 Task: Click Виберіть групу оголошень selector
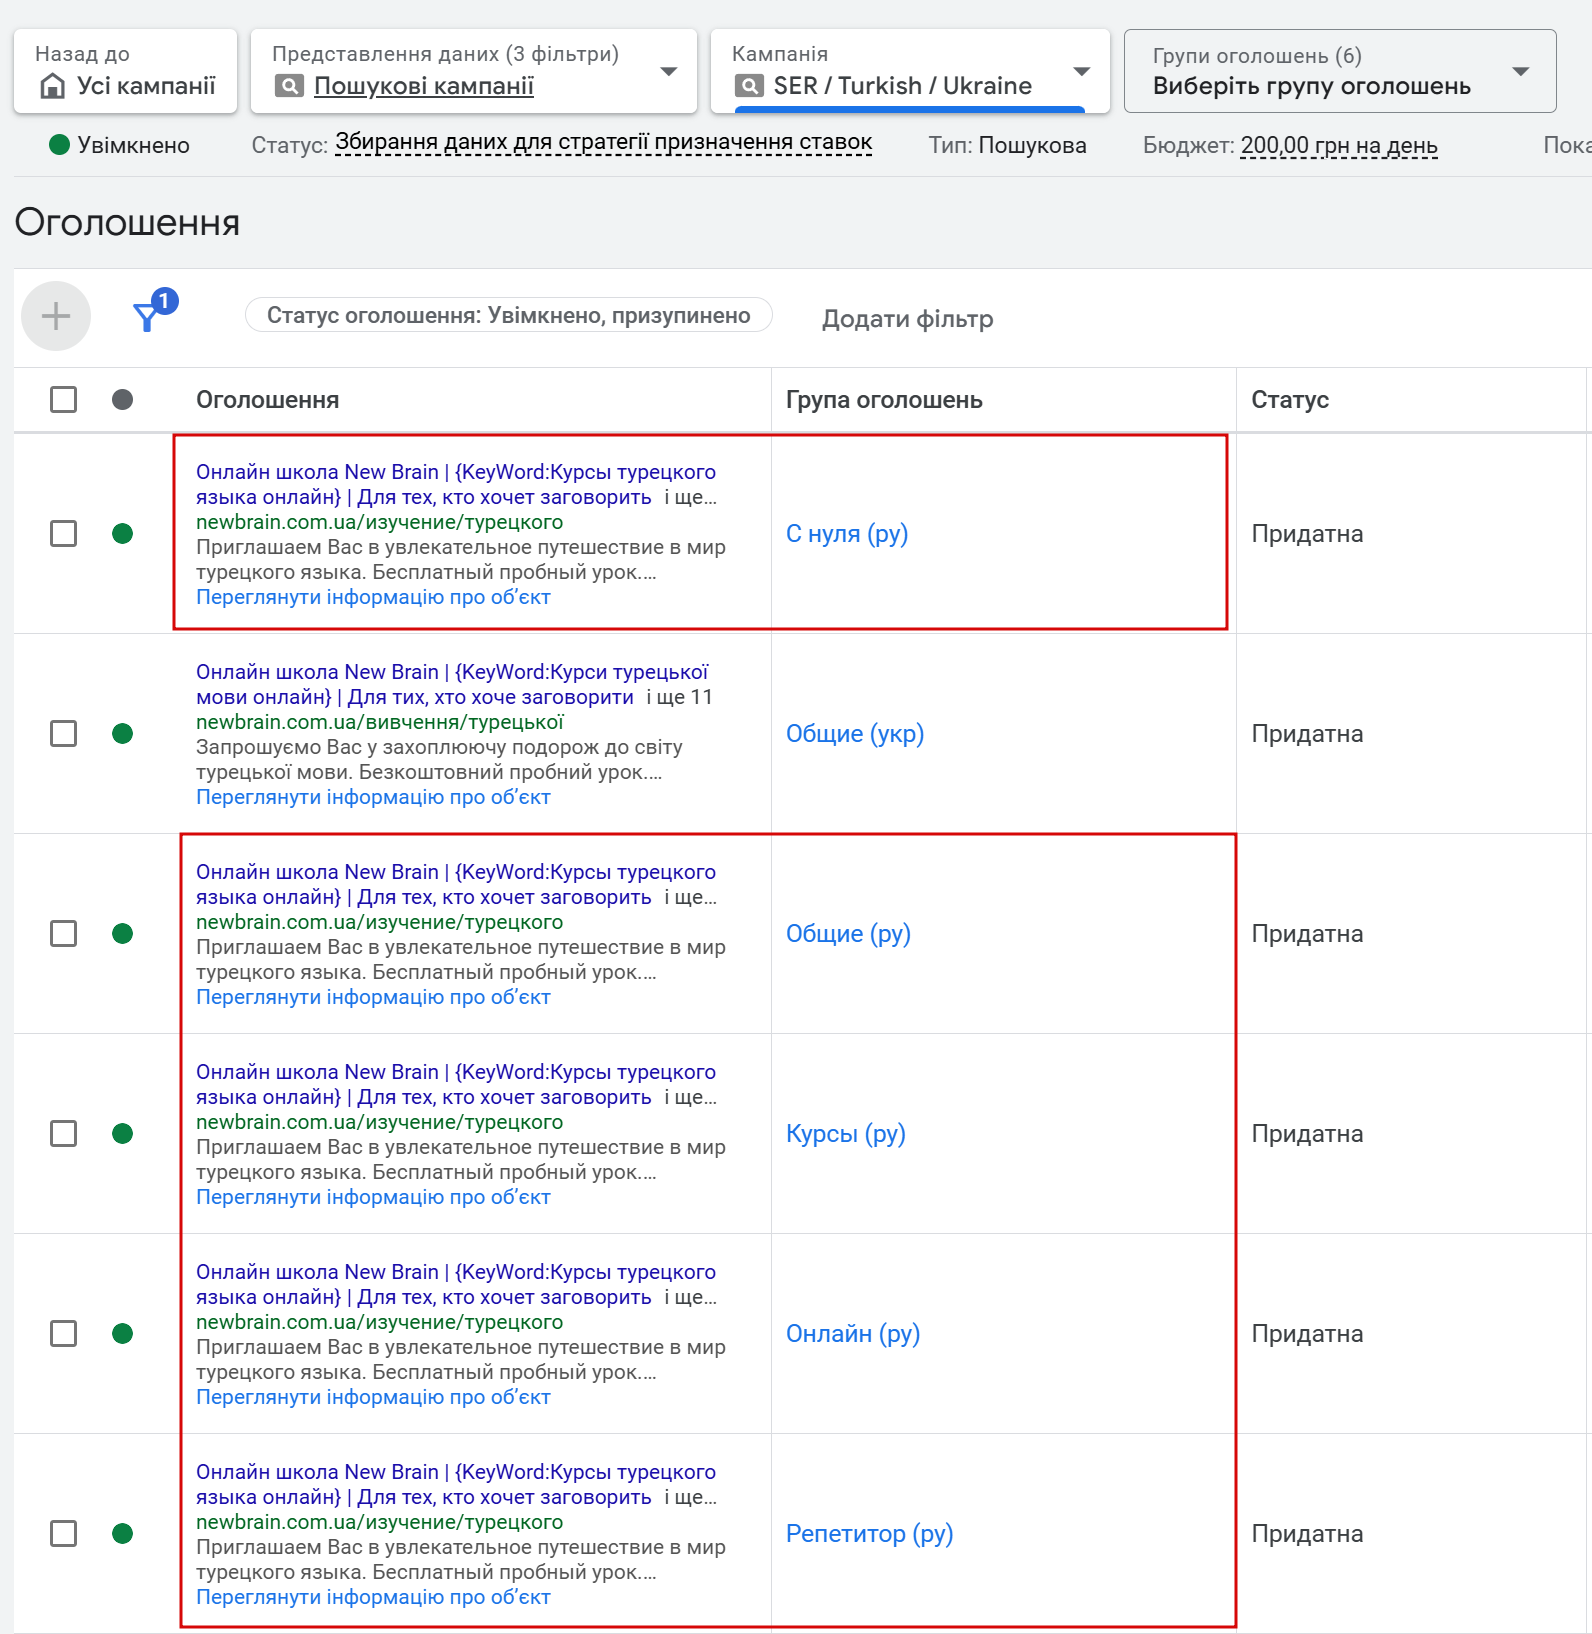[x=1340, y=71]
